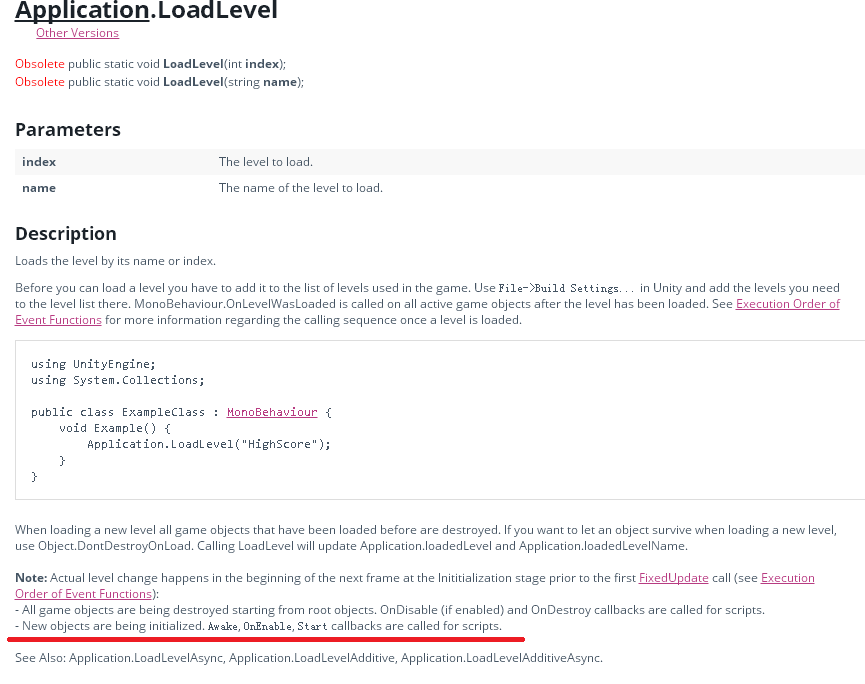The width and height of the screenshot is (865, 684).
Task: Open Execution Order of link after 'See'
Action: [788, 304]
